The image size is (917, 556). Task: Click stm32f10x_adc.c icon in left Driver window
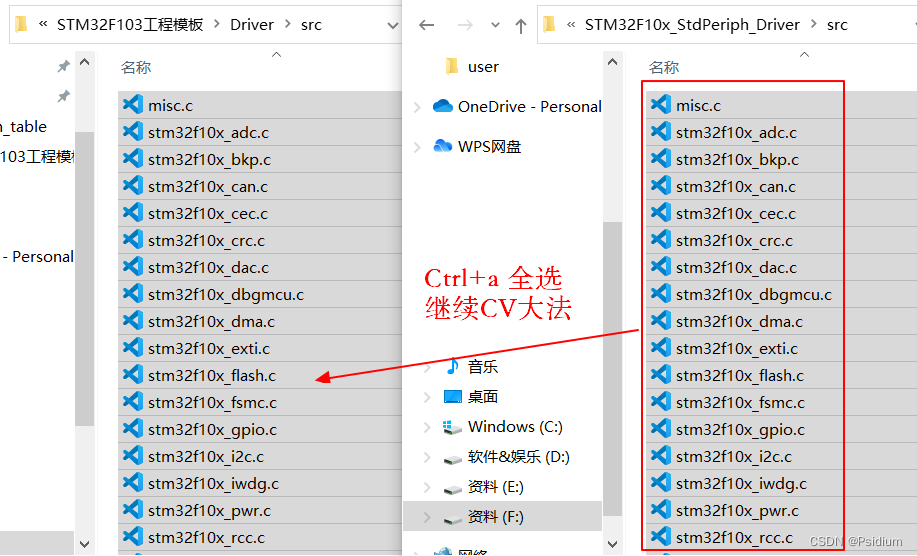[x=133, y=132]
